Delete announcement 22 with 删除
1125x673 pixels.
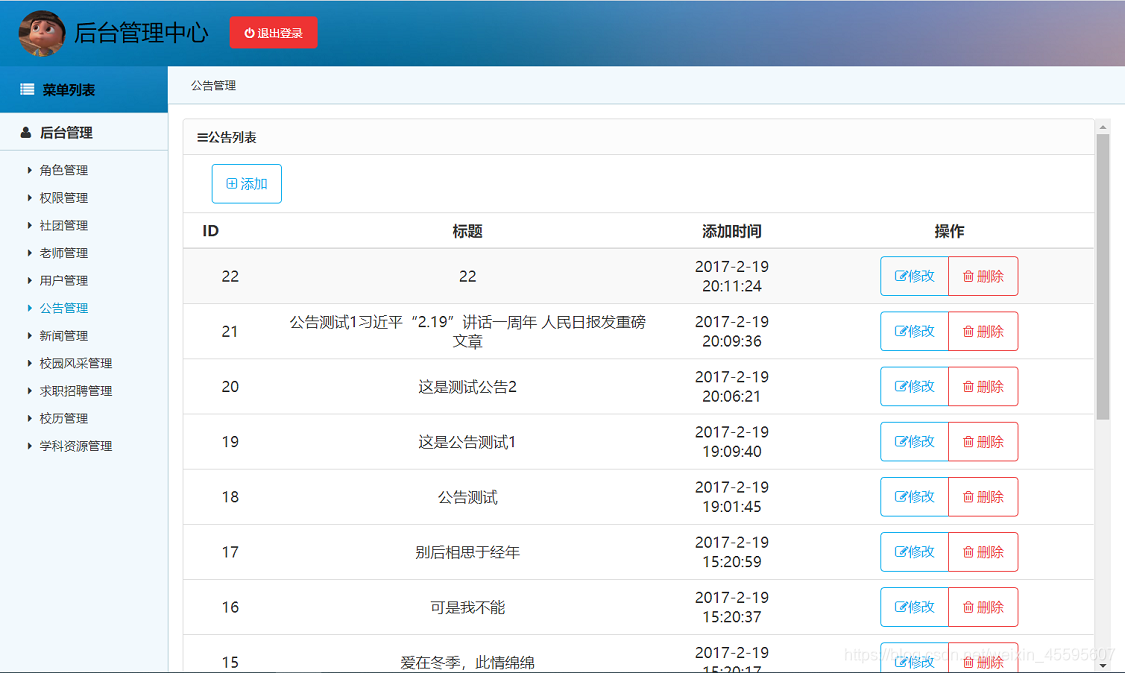983,276
